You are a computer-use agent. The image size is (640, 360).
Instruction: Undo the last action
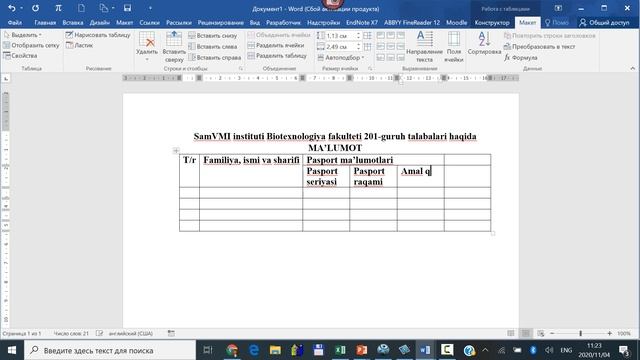click(12, 8)
